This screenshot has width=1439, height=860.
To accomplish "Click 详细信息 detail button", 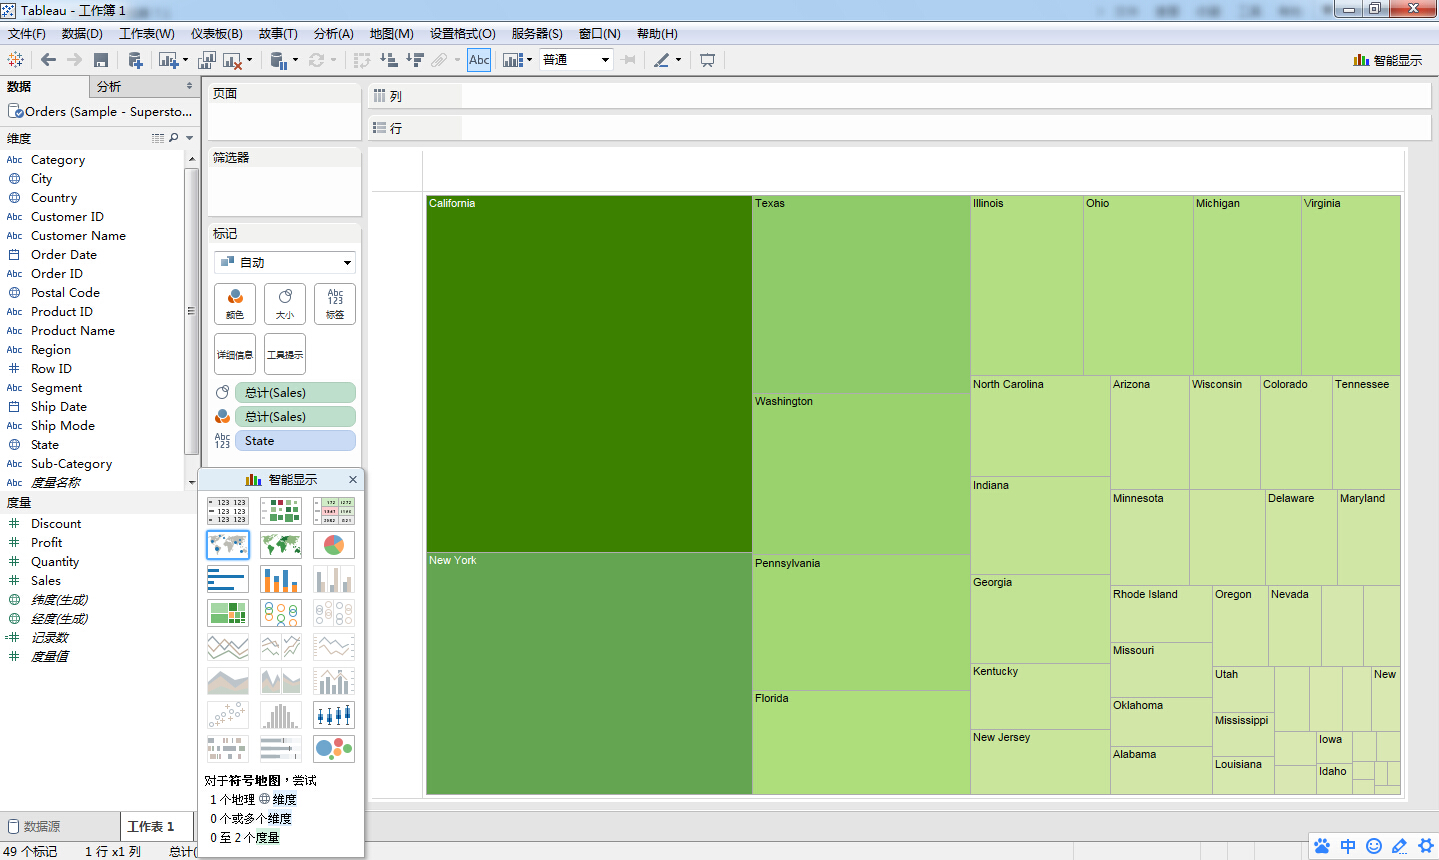I will [x=235, y=354].
